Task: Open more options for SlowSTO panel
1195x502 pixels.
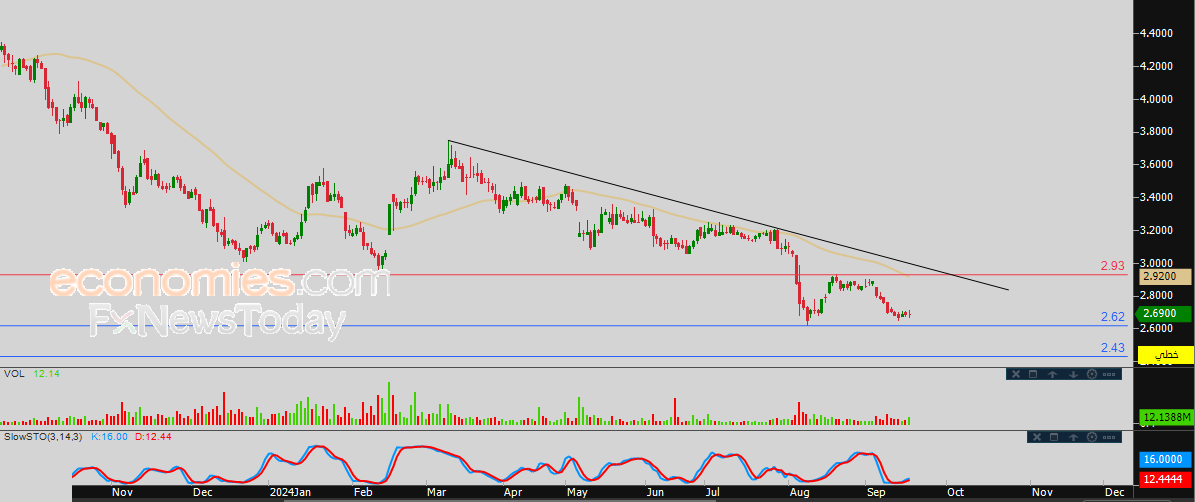Action: [1109, 437]
